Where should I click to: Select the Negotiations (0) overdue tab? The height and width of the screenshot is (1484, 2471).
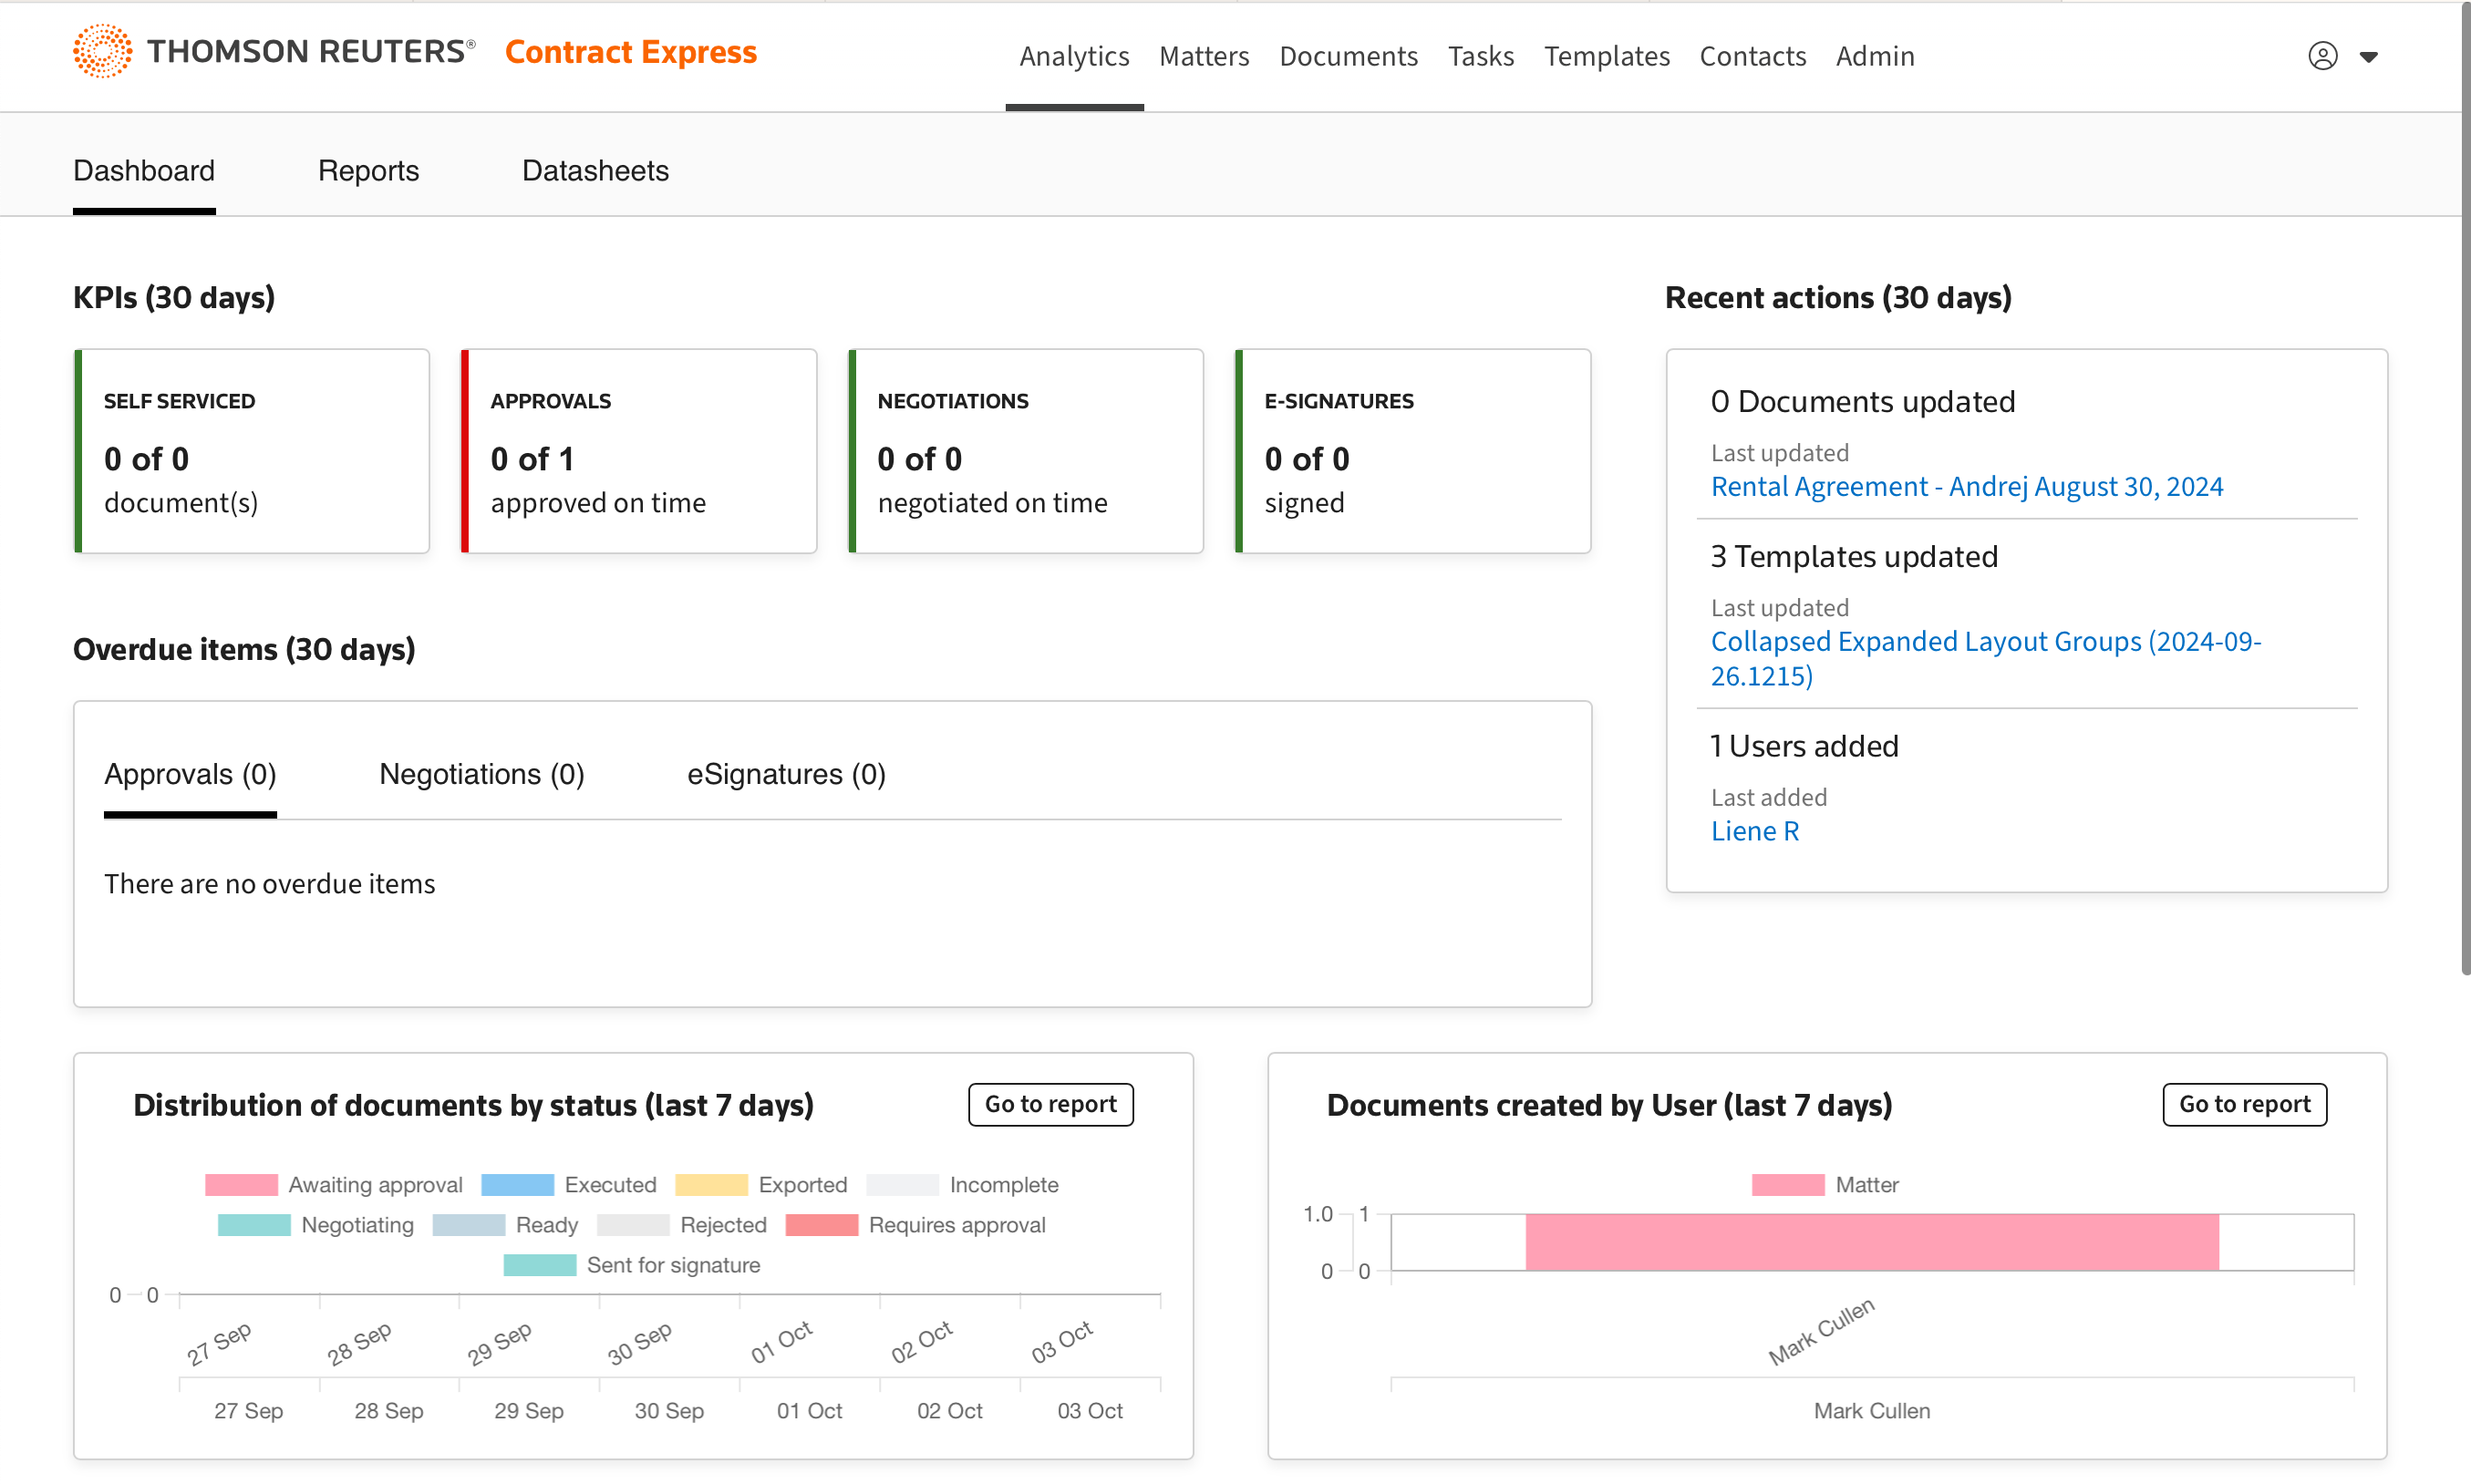[481, 774]
